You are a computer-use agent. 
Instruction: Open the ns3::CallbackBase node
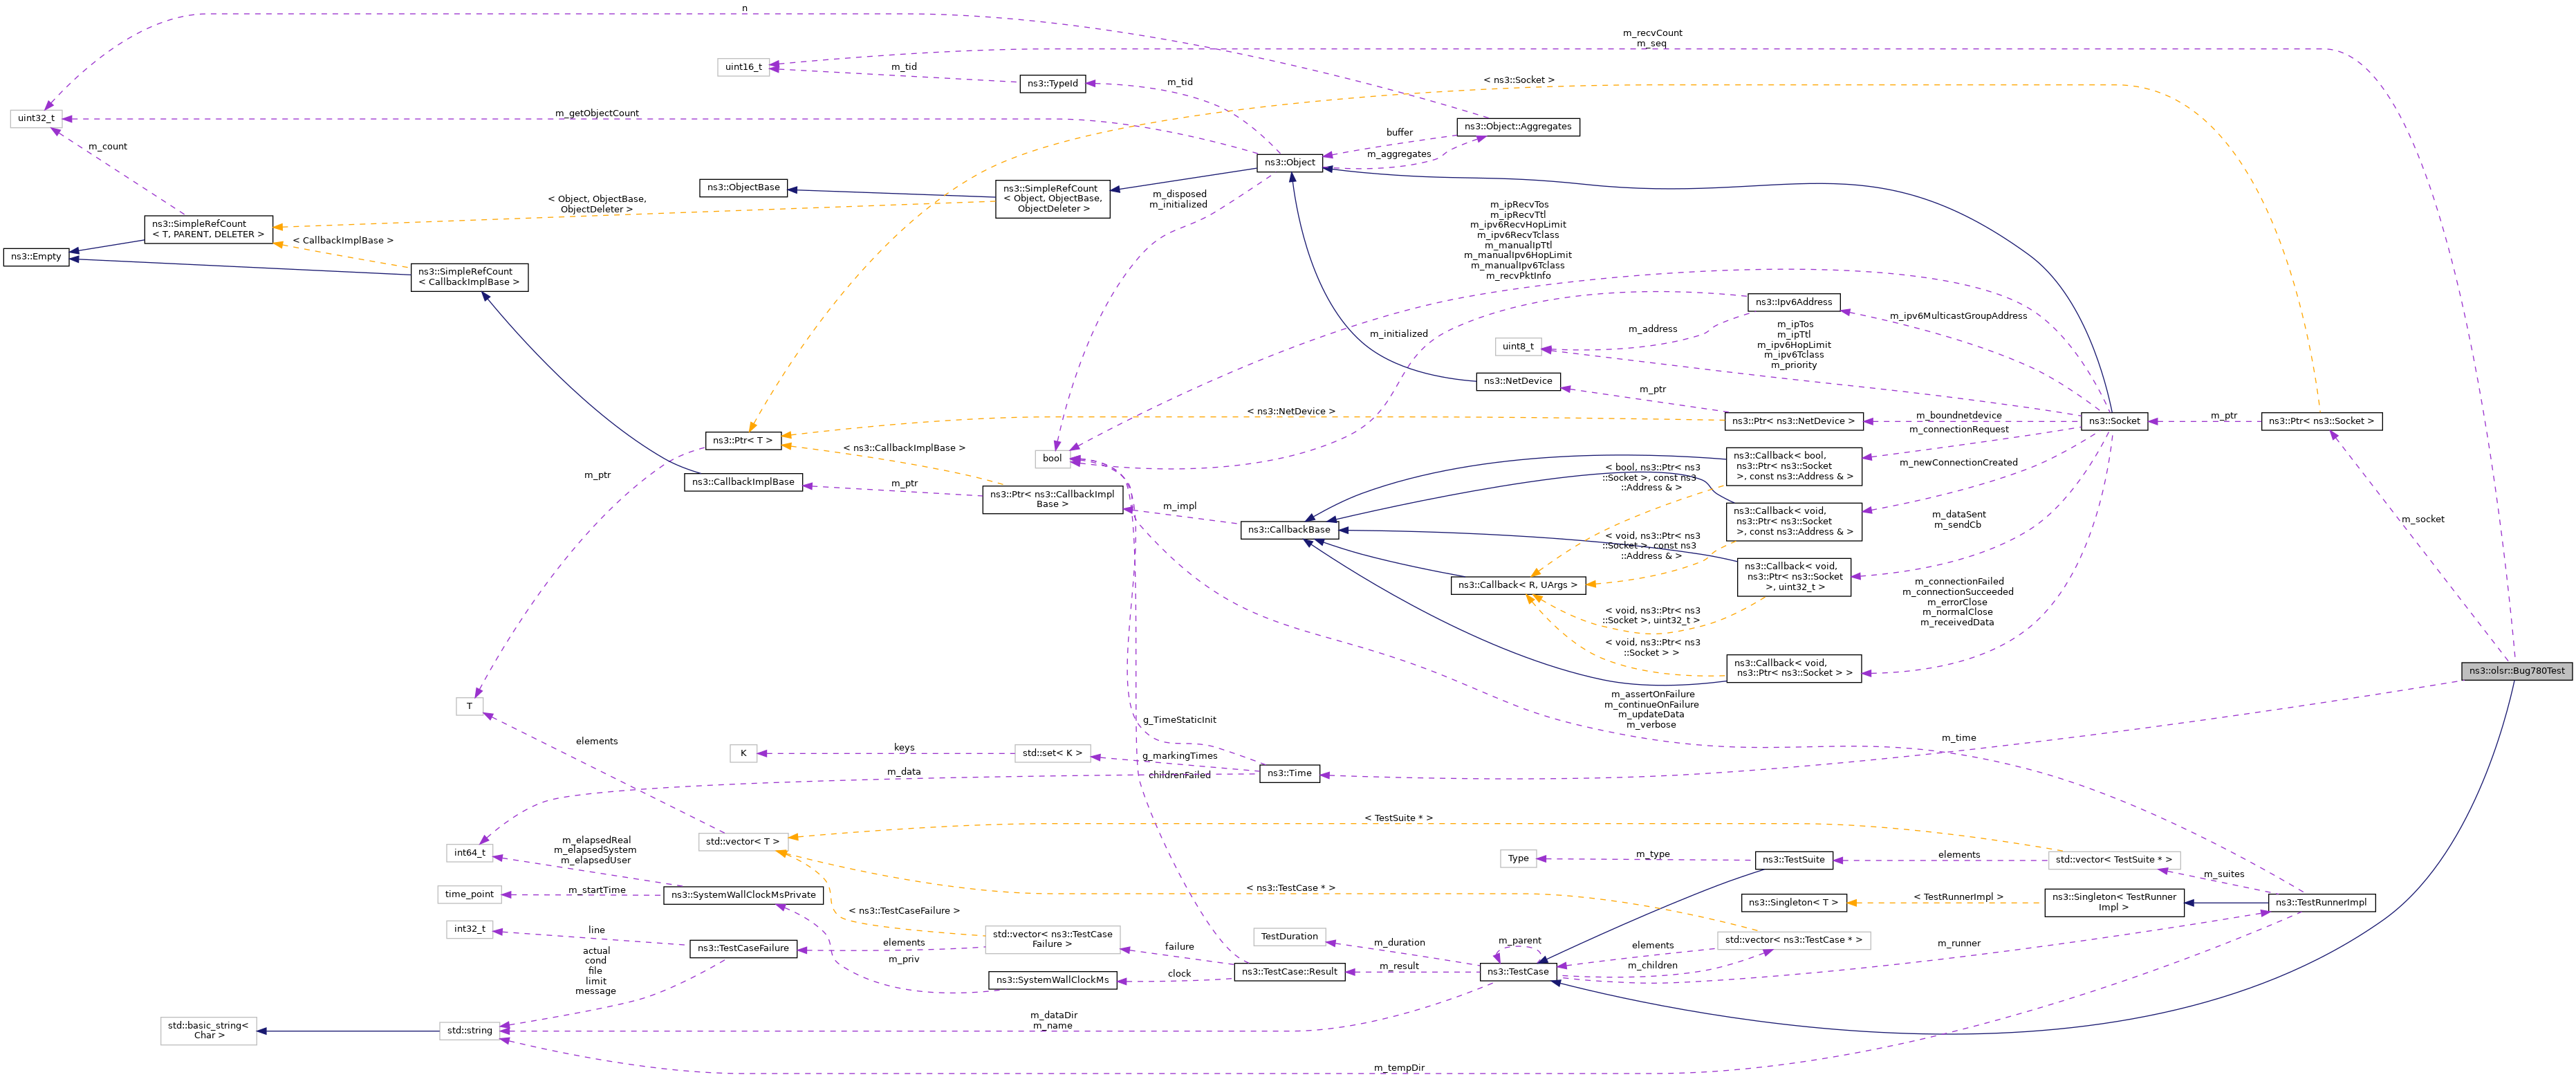tap(1289, 530)
